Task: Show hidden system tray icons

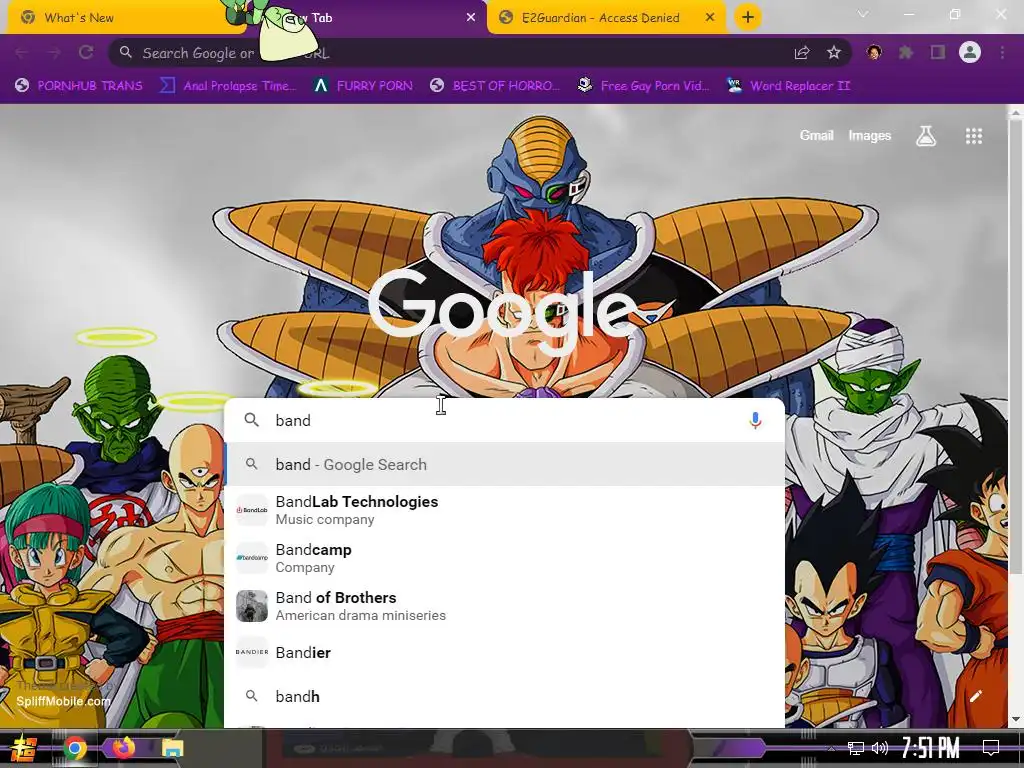Action: (x=831, y=748)
